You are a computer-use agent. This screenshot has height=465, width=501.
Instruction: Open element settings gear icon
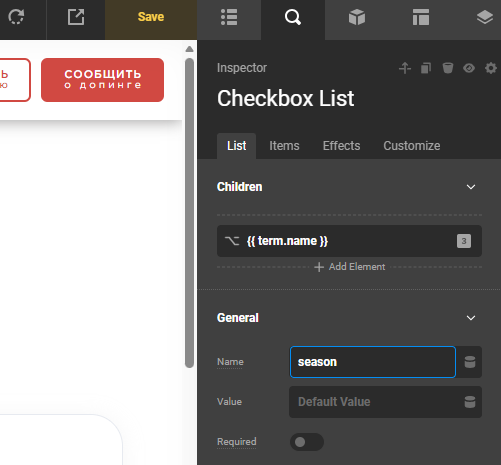[491, 68]
